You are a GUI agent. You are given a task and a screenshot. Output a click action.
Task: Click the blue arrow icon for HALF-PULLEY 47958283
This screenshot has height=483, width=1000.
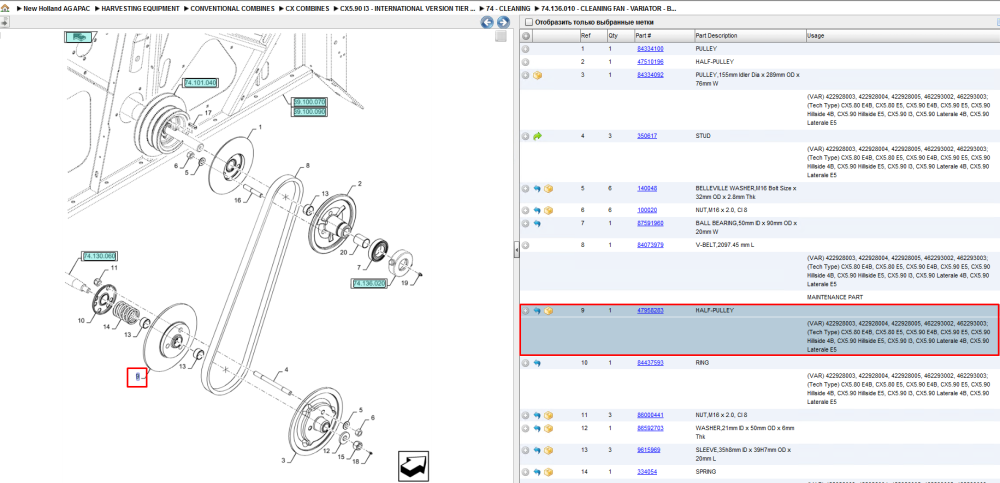coord(537,311)
